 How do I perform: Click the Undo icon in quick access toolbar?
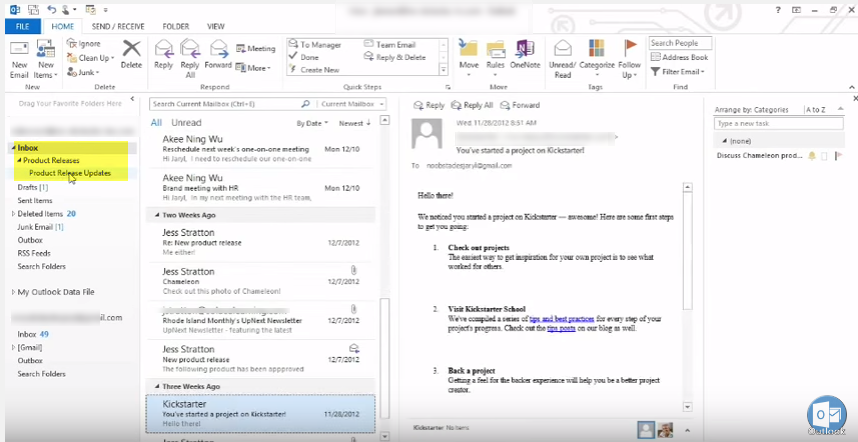[x=51, y=9]
